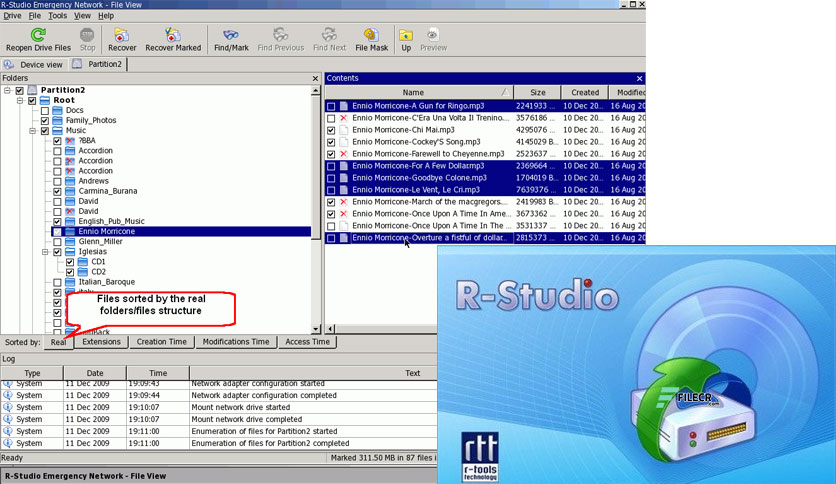The width and height of the screenshot is (836, 484).
Task: Check the A Gun for Ringo.mp3 checkbox
Action: tap(331, 107)
